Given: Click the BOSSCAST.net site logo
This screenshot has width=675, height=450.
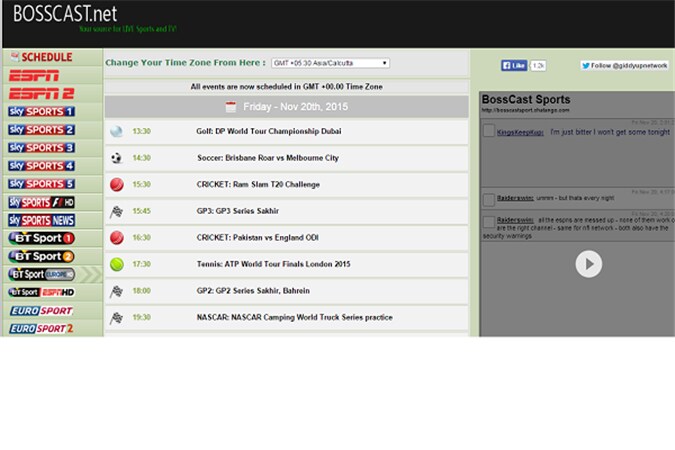Looking at the screenshot, I should [x=65, y=13].
